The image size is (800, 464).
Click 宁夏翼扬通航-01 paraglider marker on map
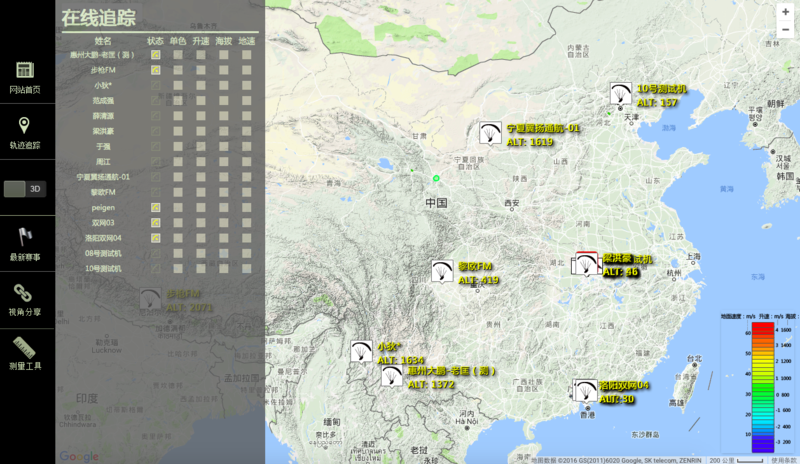490,133
